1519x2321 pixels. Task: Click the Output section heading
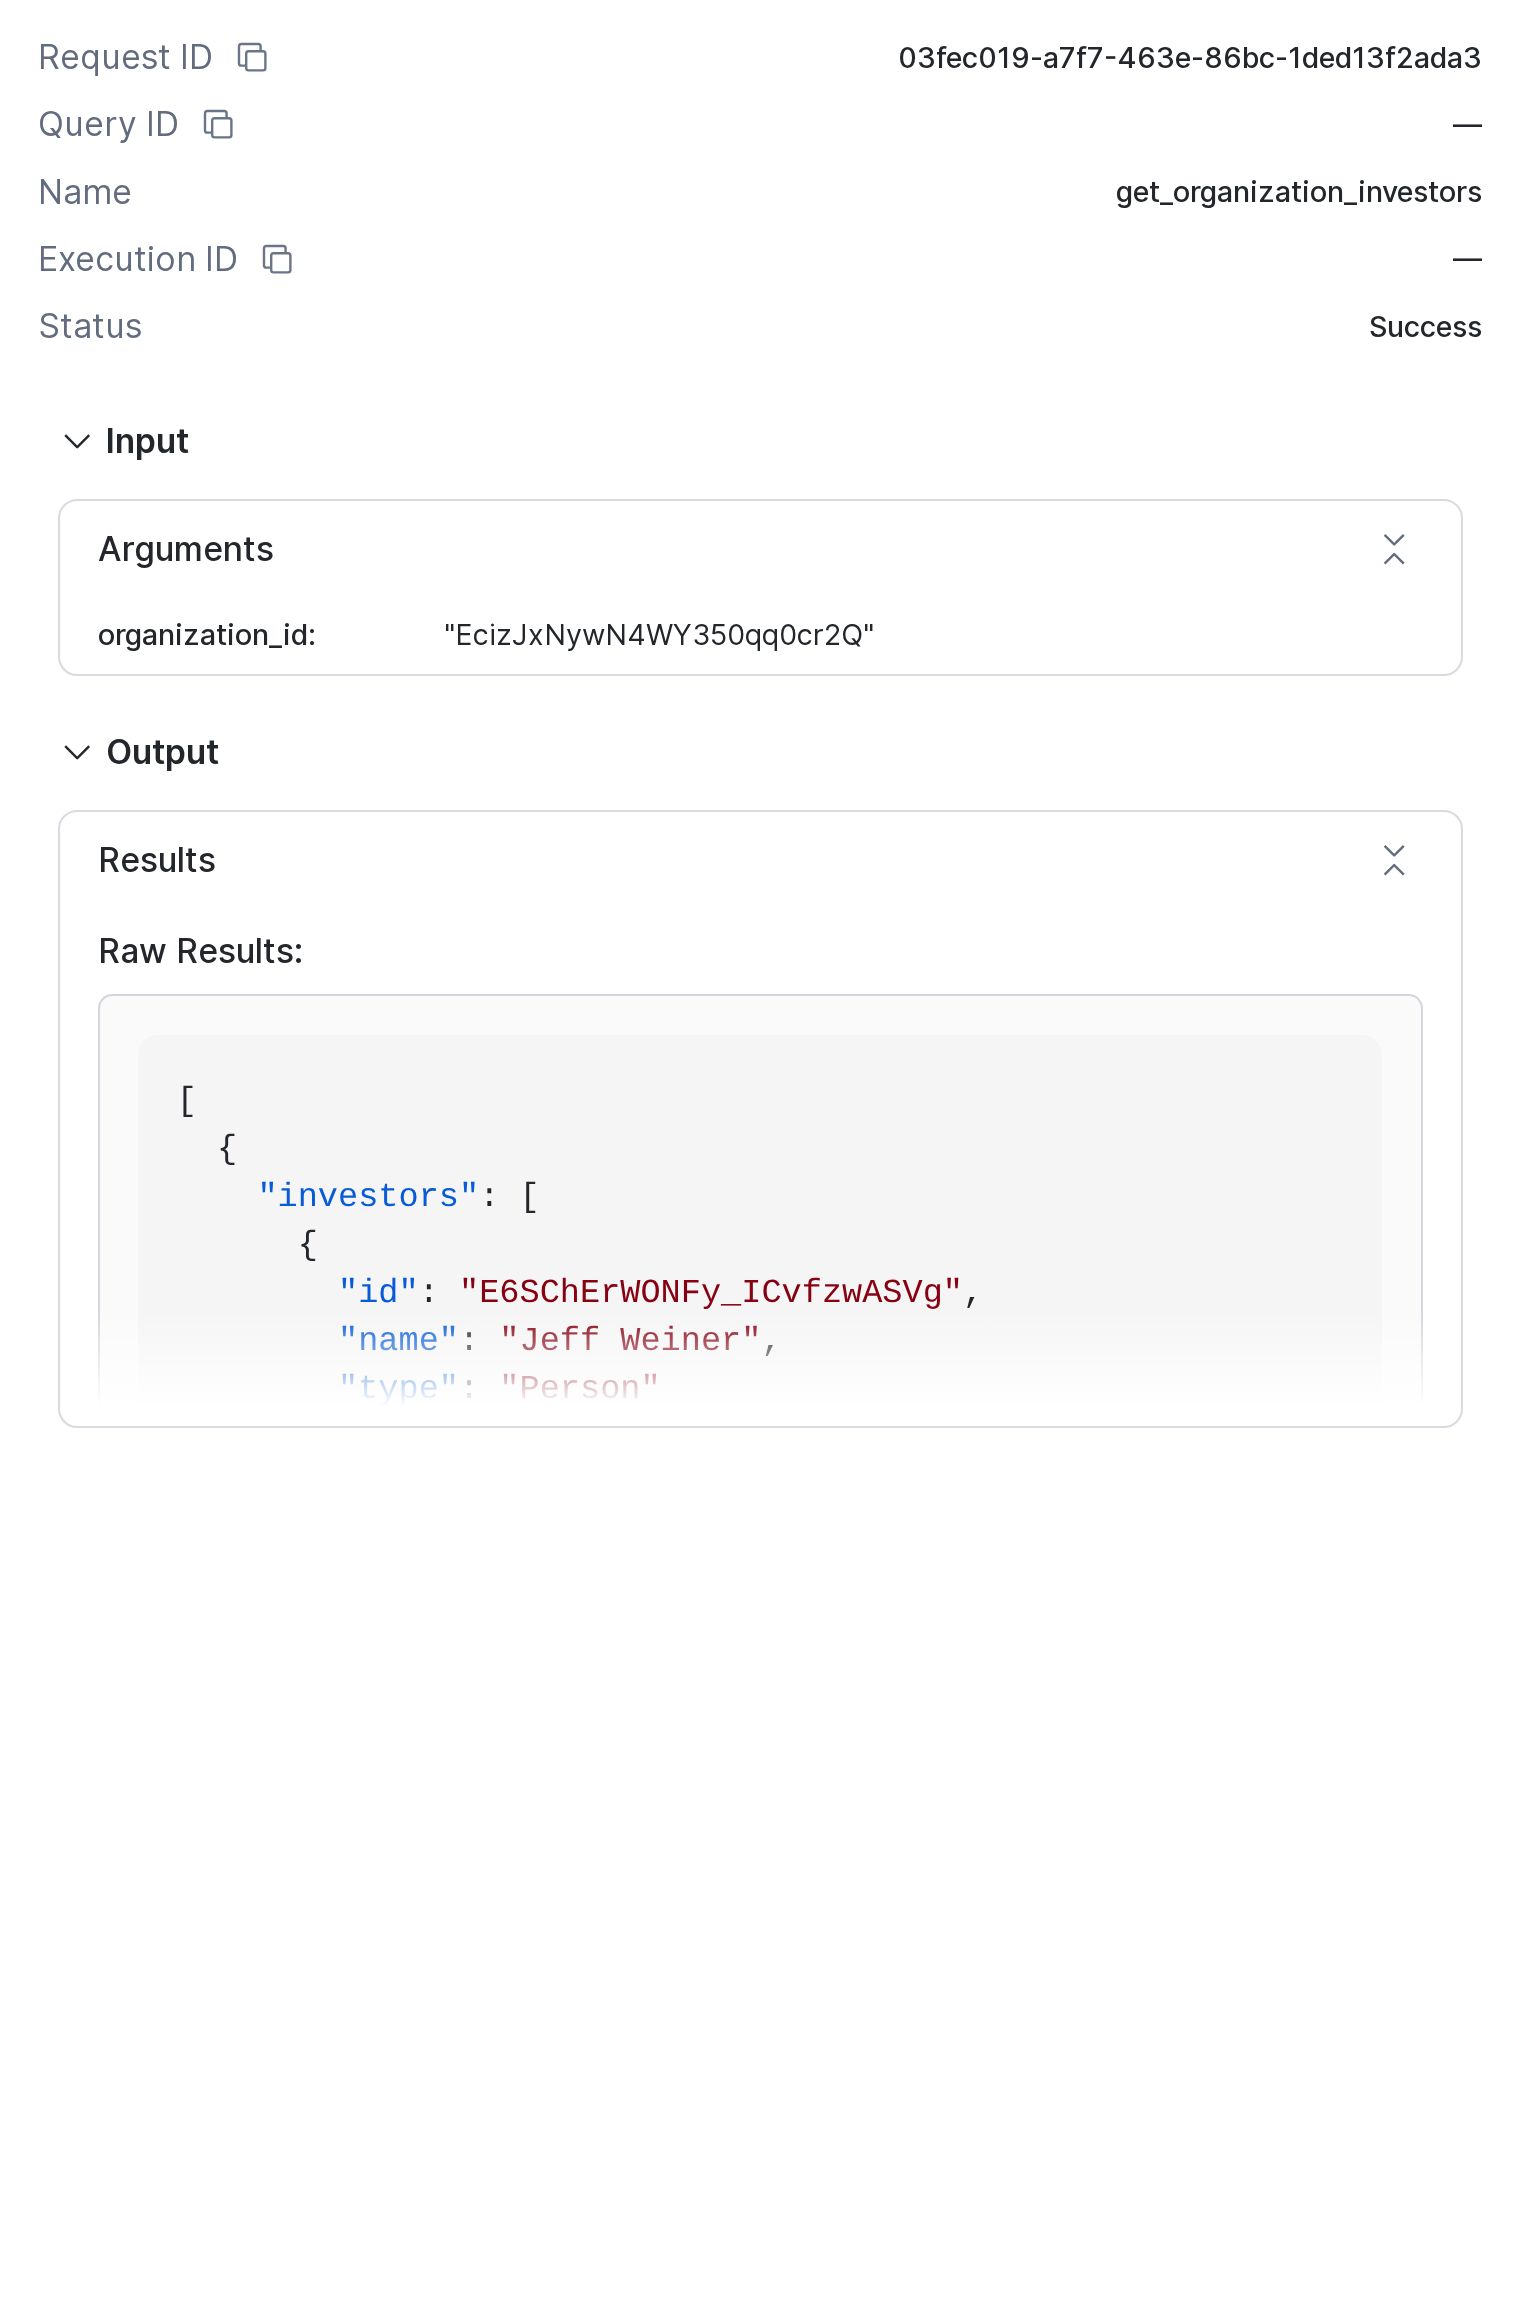pyautogui.click(x=162, y=753)
